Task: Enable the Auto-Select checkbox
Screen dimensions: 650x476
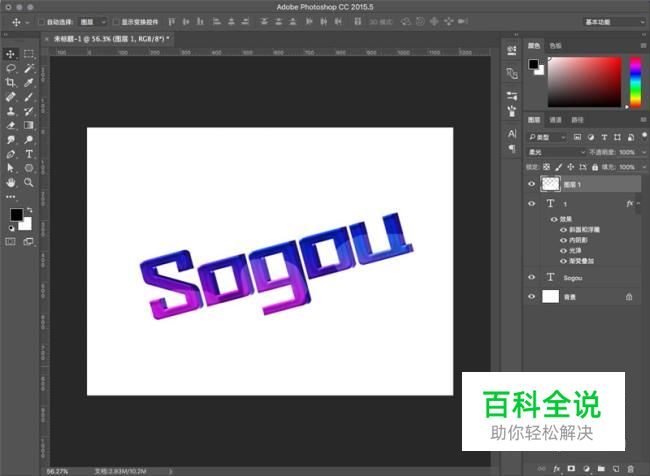Action: click(x=41, y=22)
